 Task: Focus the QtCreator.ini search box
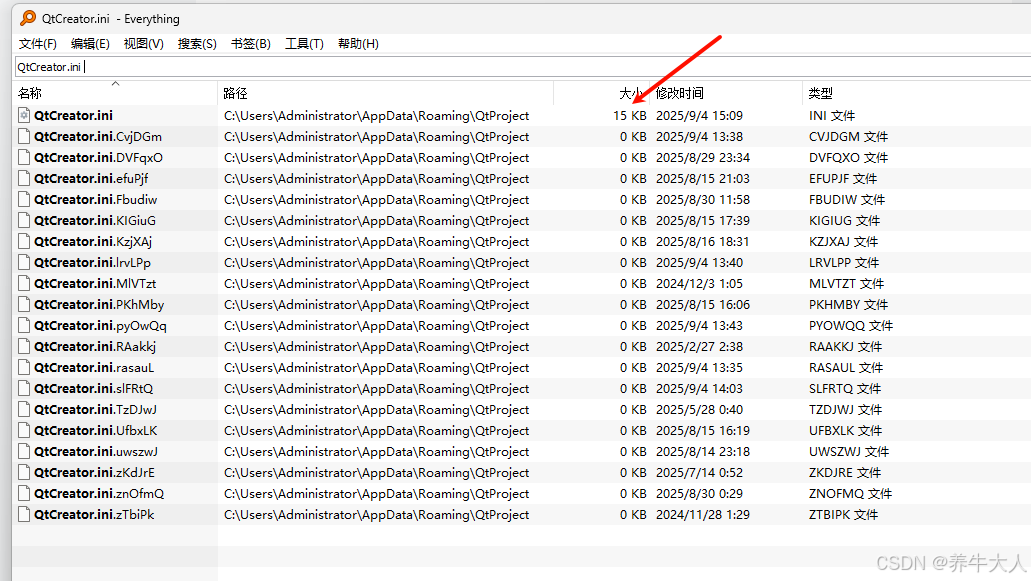pos(523,67)
